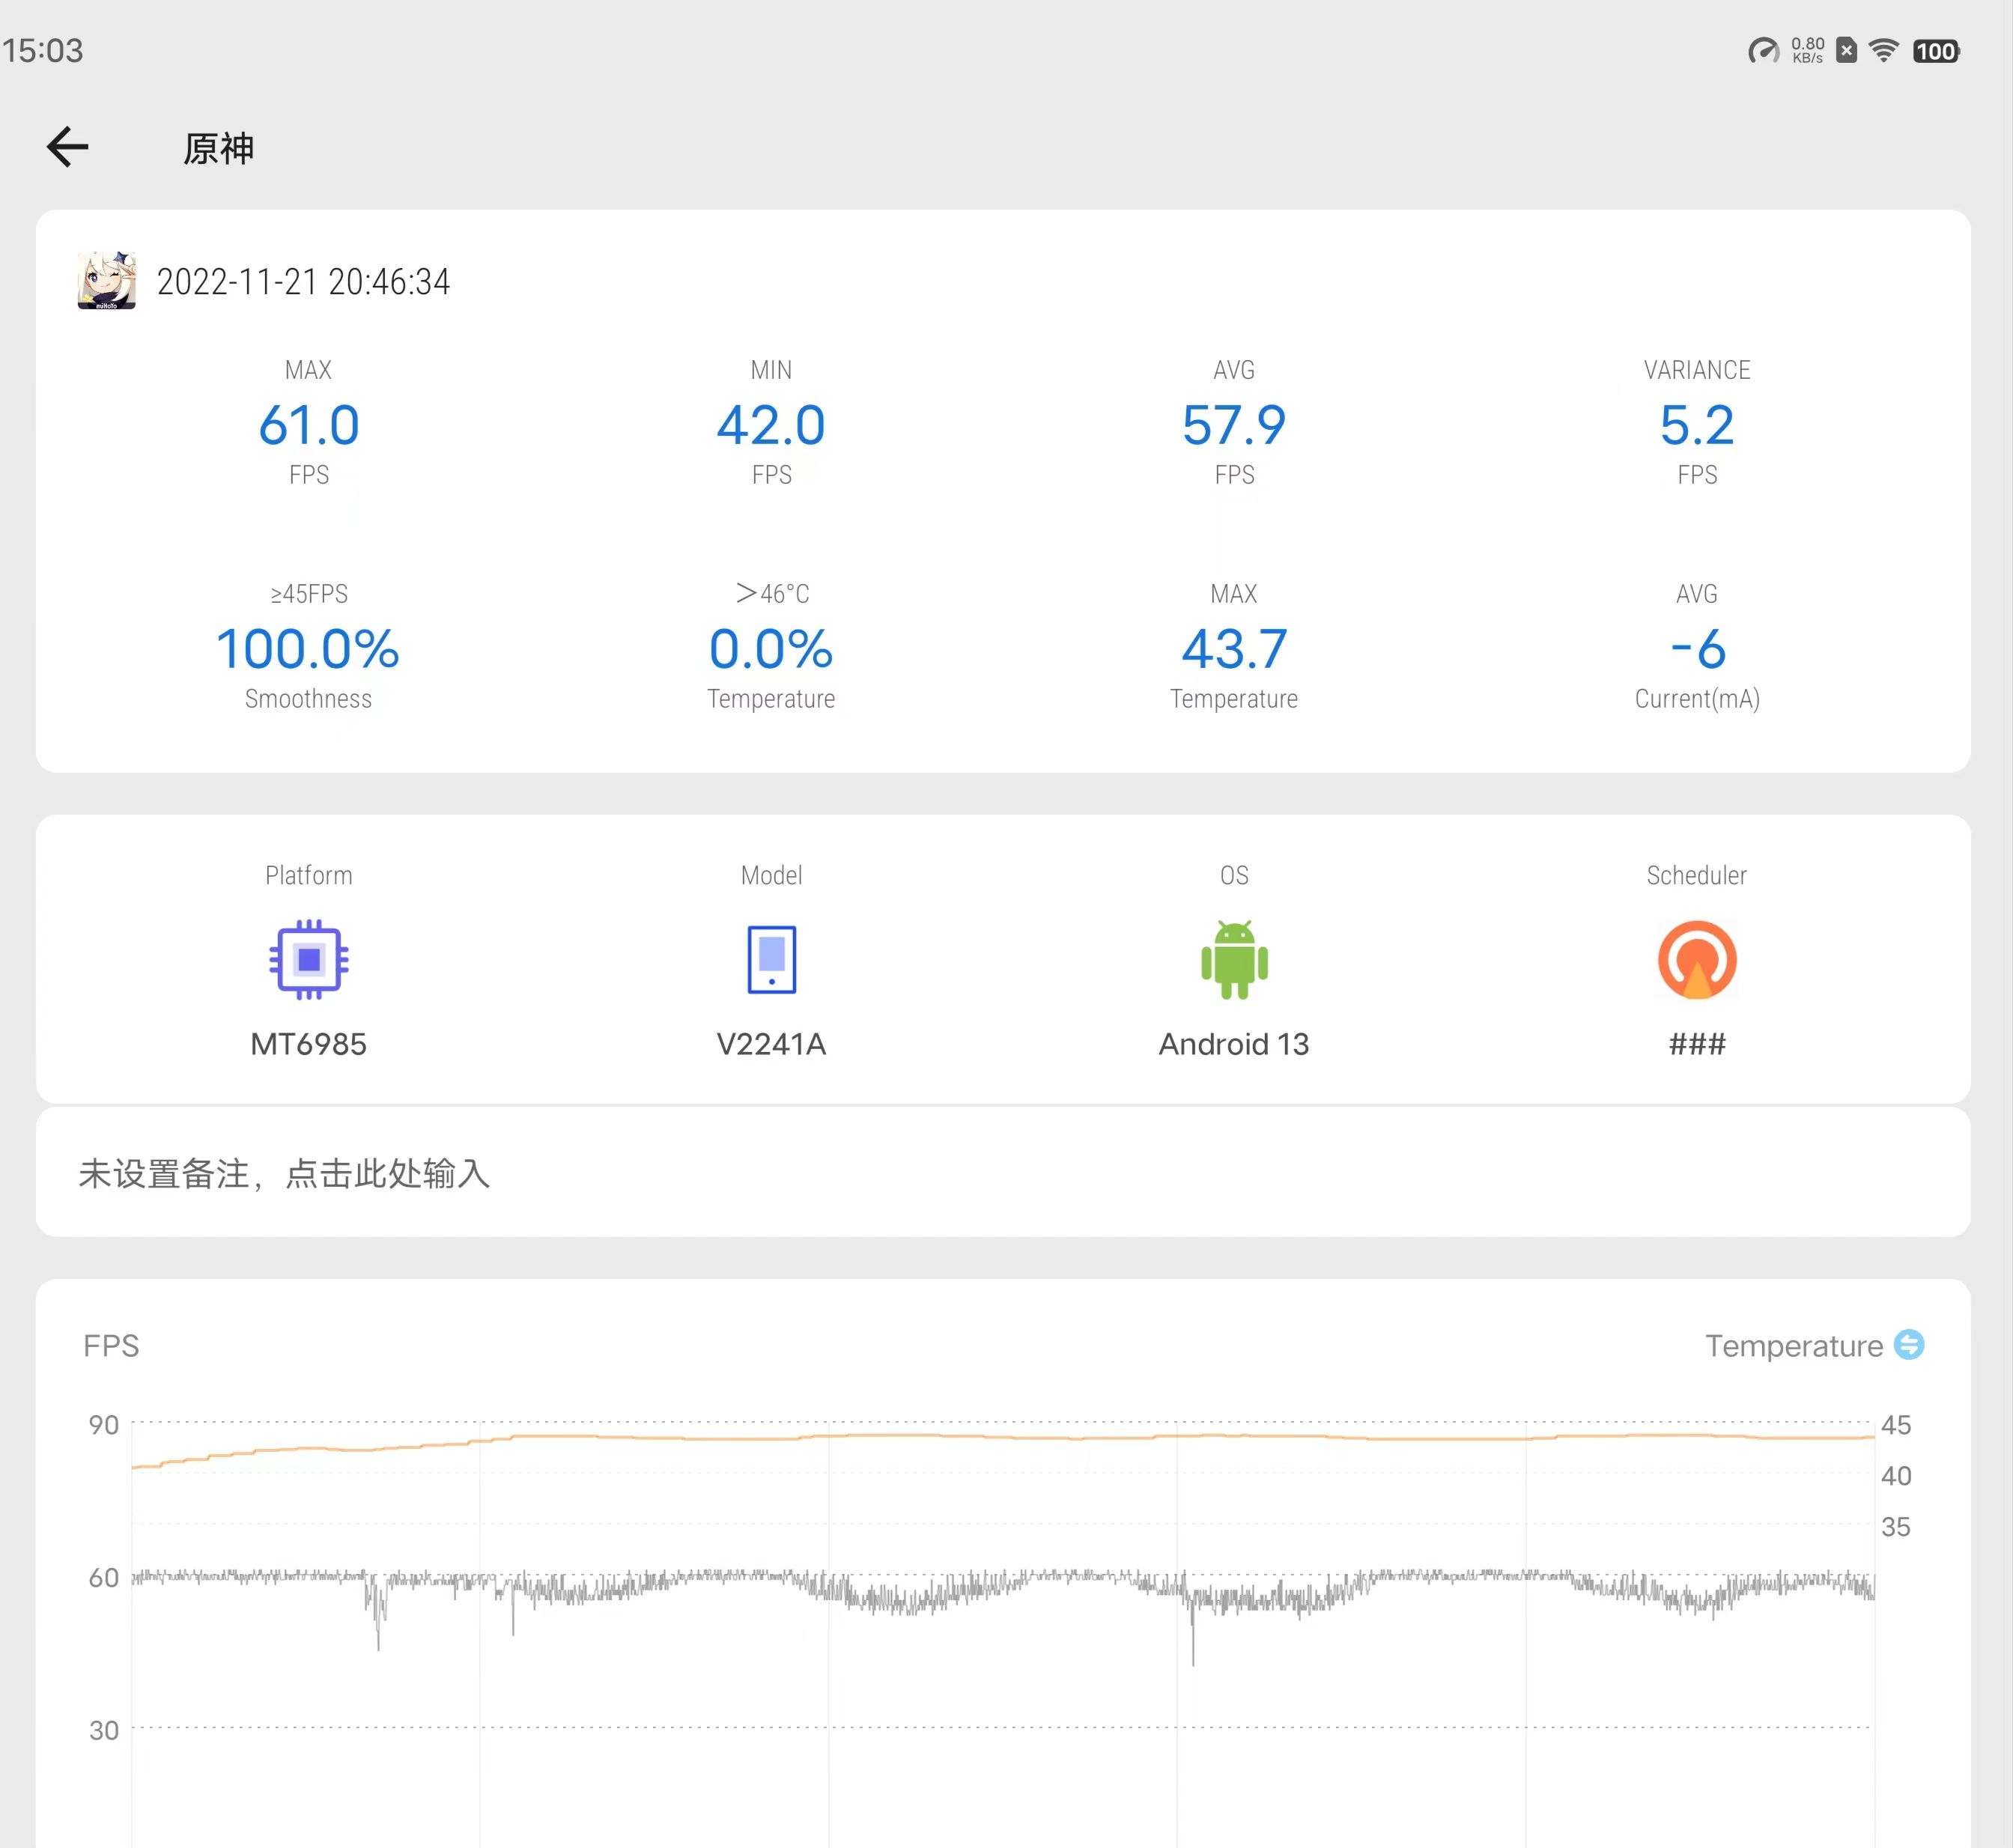Tap the Wi-Fi status icon
This screenshot has width=2013, height=1848.
coord(1884,50)
